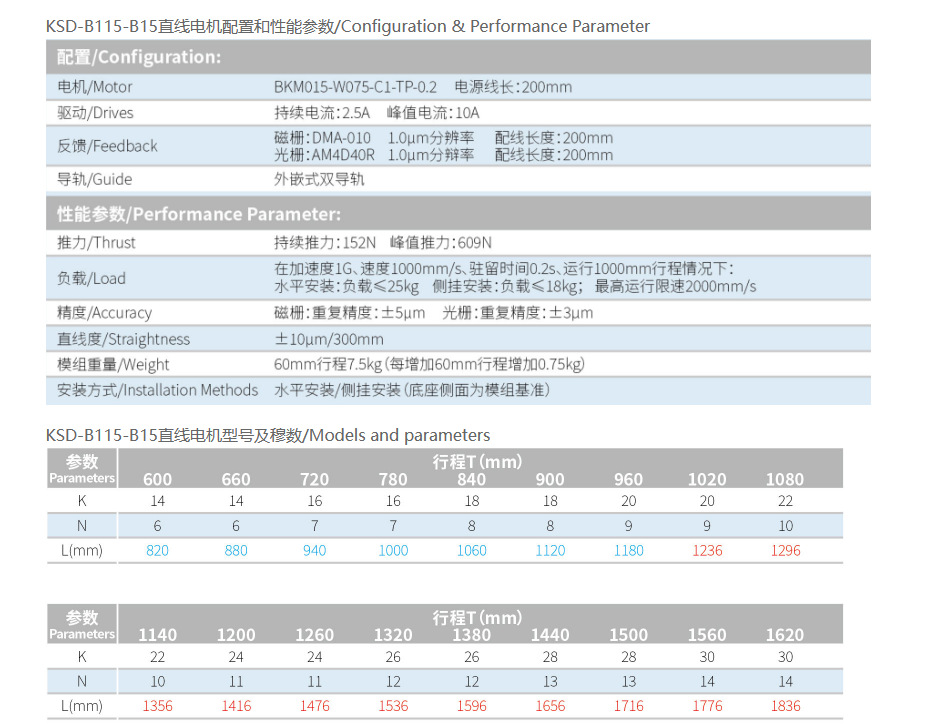
Task: Select the text '持续推力:152N'
Action: click(x=325, y=243)
